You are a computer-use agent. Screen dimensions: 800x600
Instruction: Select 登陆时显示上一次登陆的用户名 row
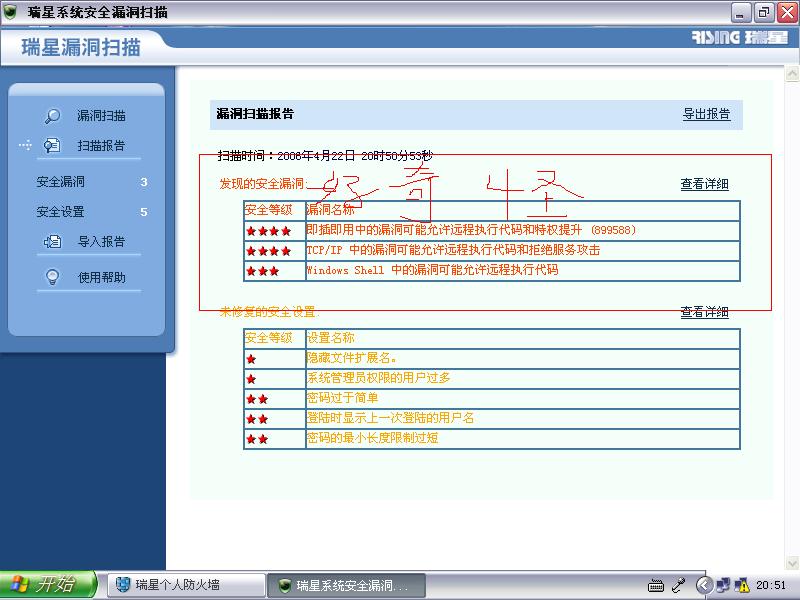(492, 418)
